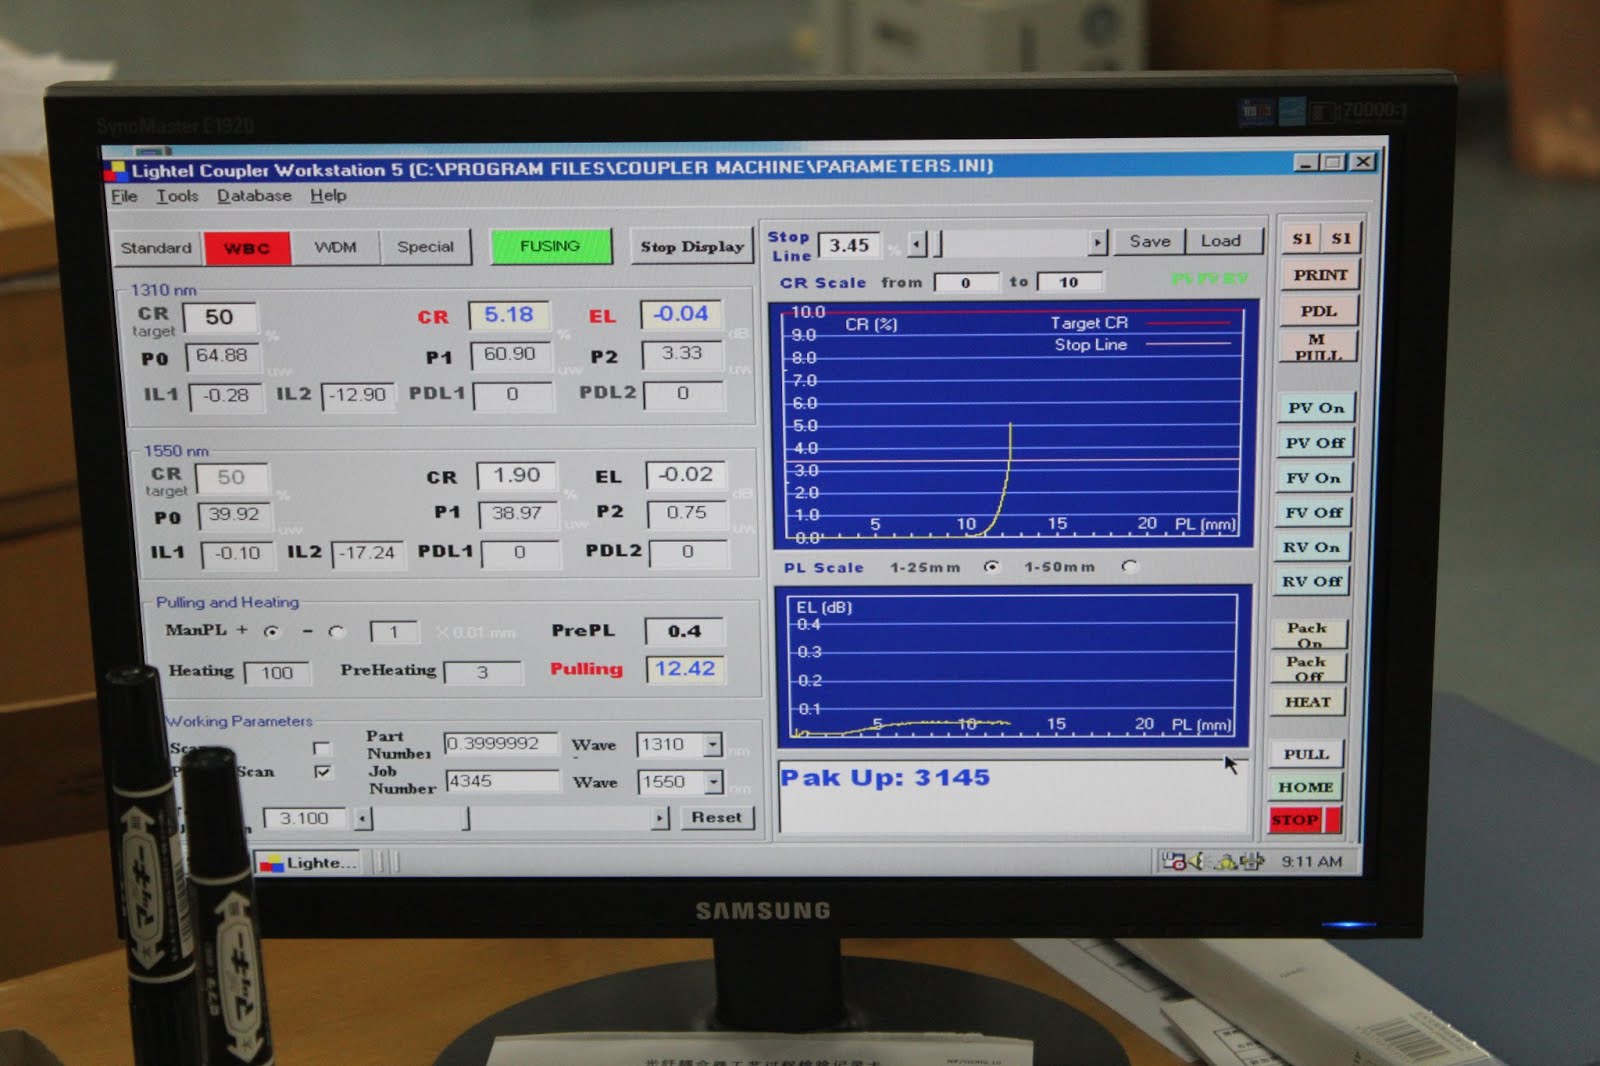
Task: Click the yellow triangle tray icon
Action: point(1224,861)
